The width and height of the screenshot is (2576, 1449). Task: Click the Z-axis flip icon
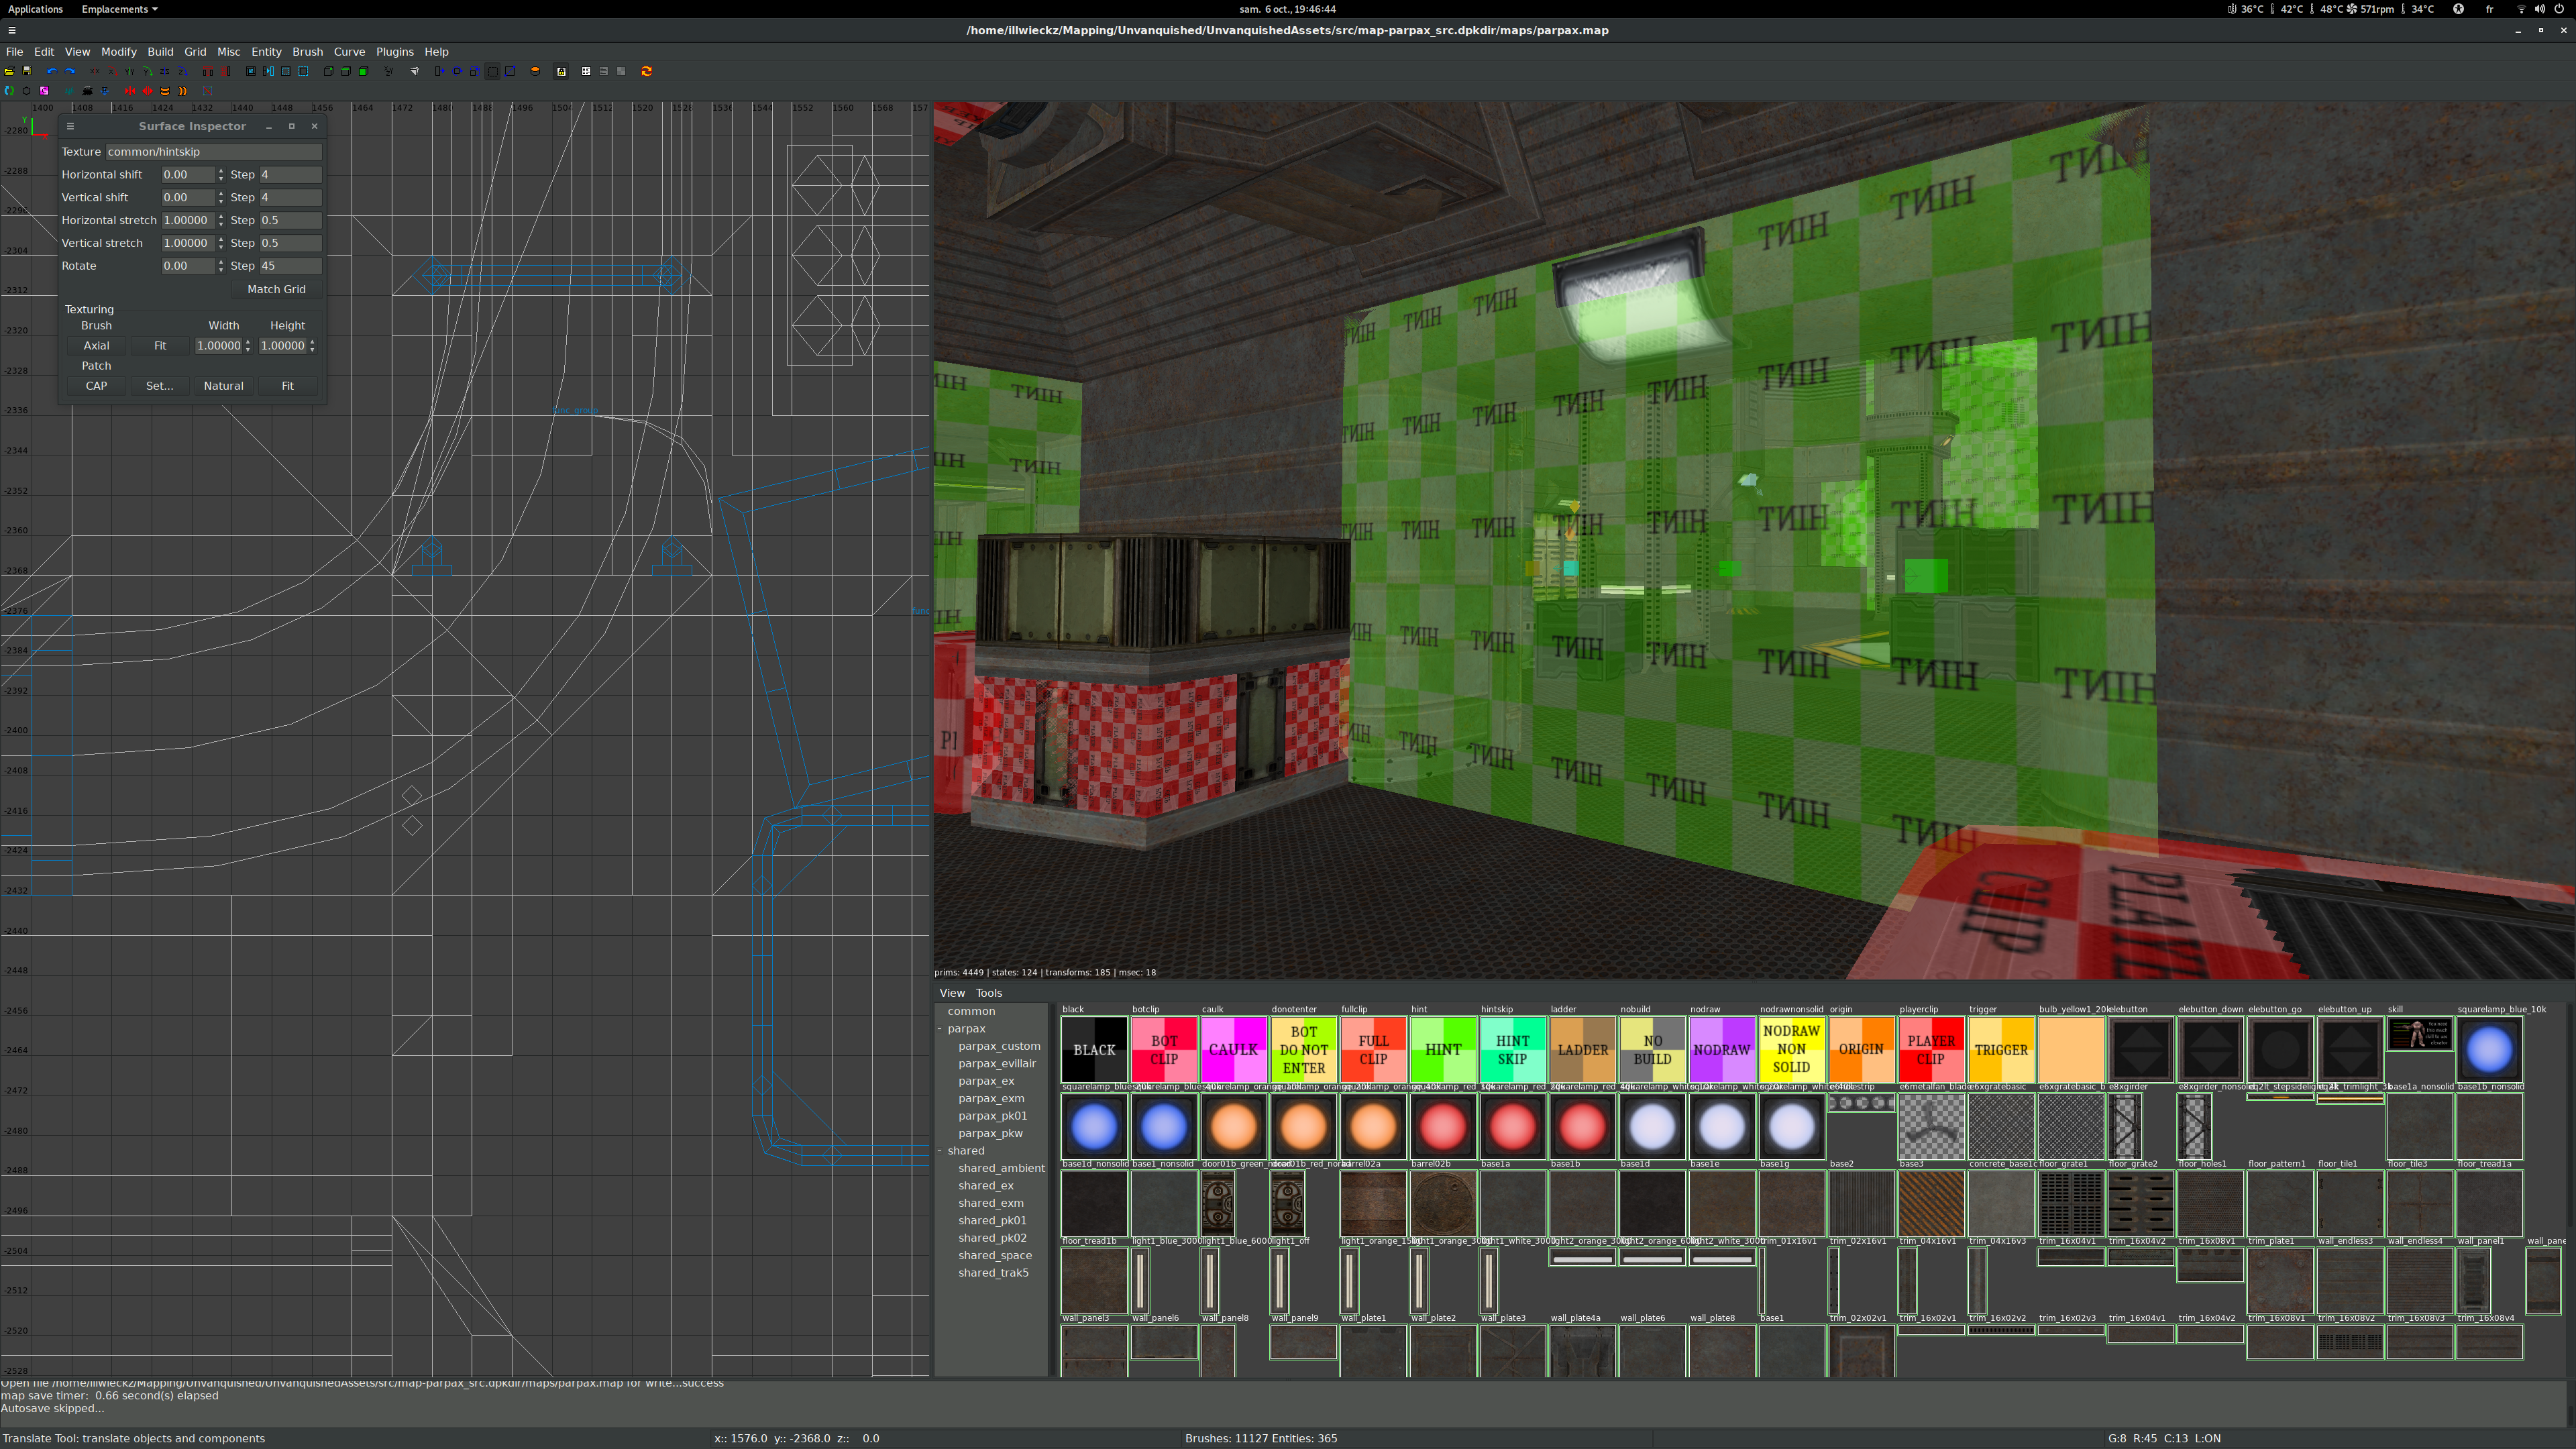tap(165, 71)
